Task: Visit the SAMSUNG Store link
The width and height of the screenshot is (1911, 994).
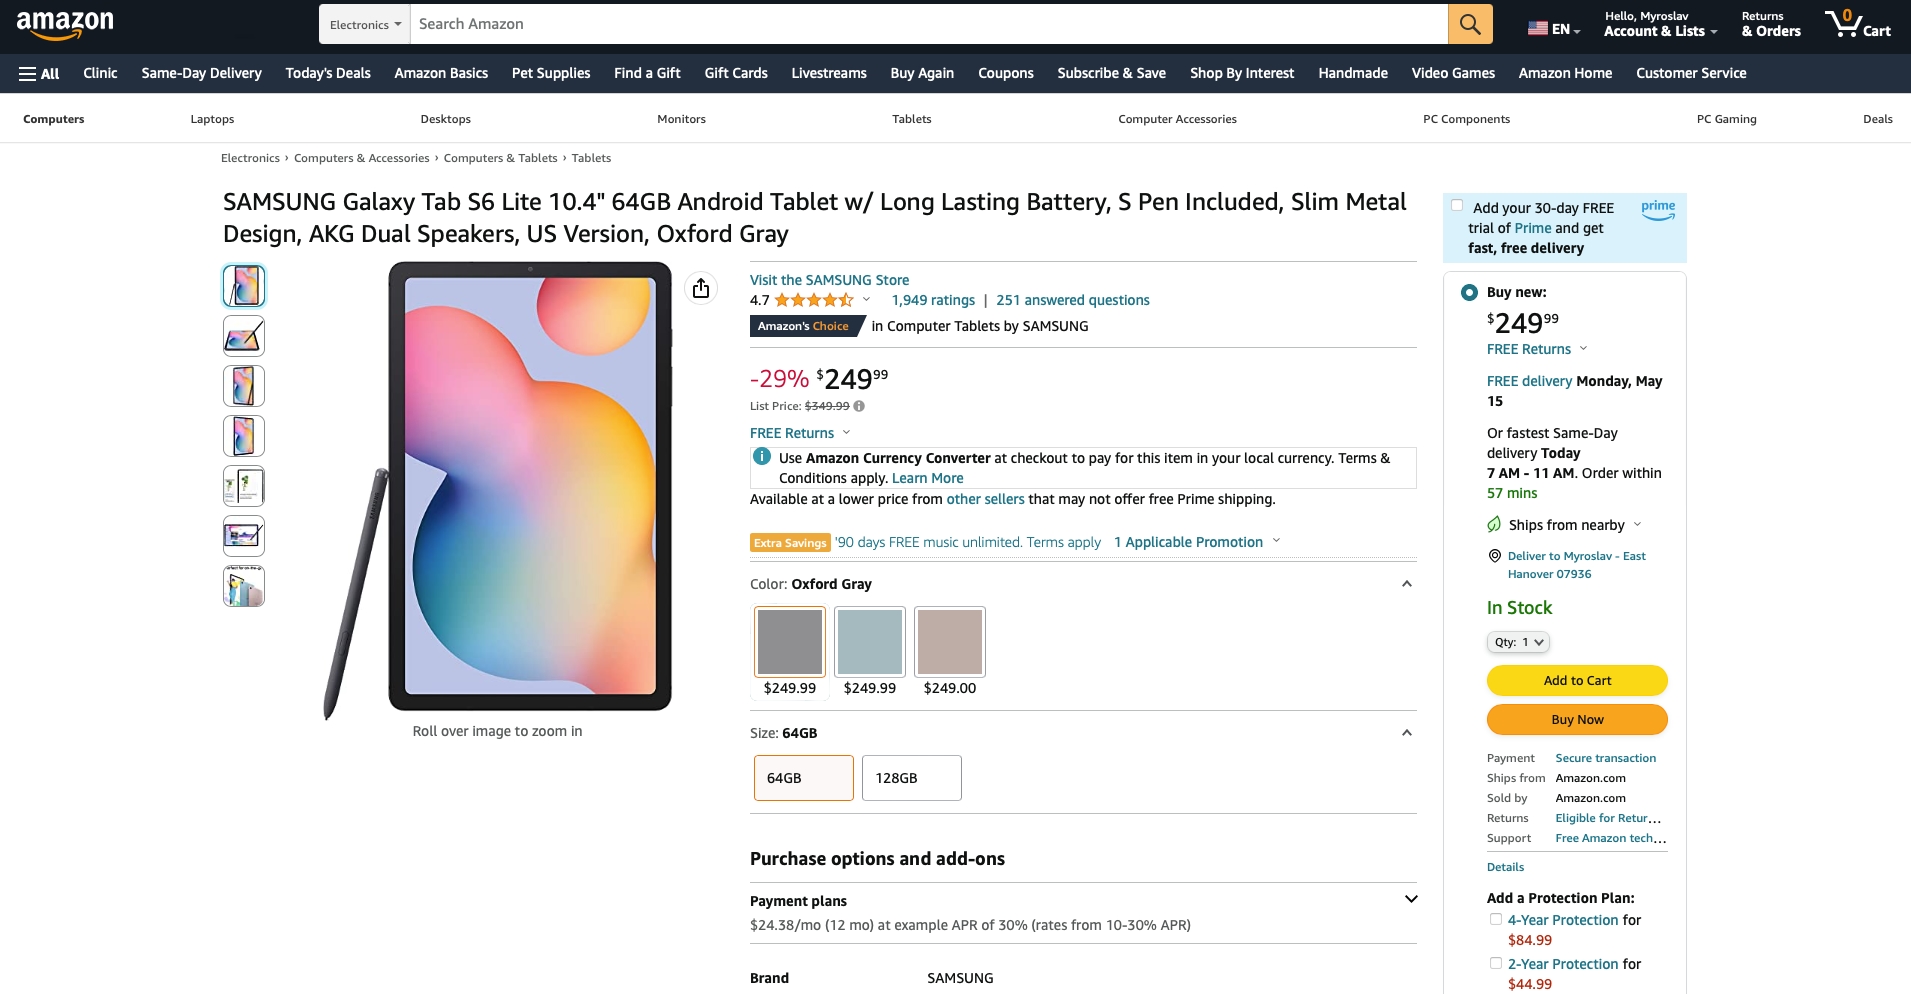Action: [829, 280]
